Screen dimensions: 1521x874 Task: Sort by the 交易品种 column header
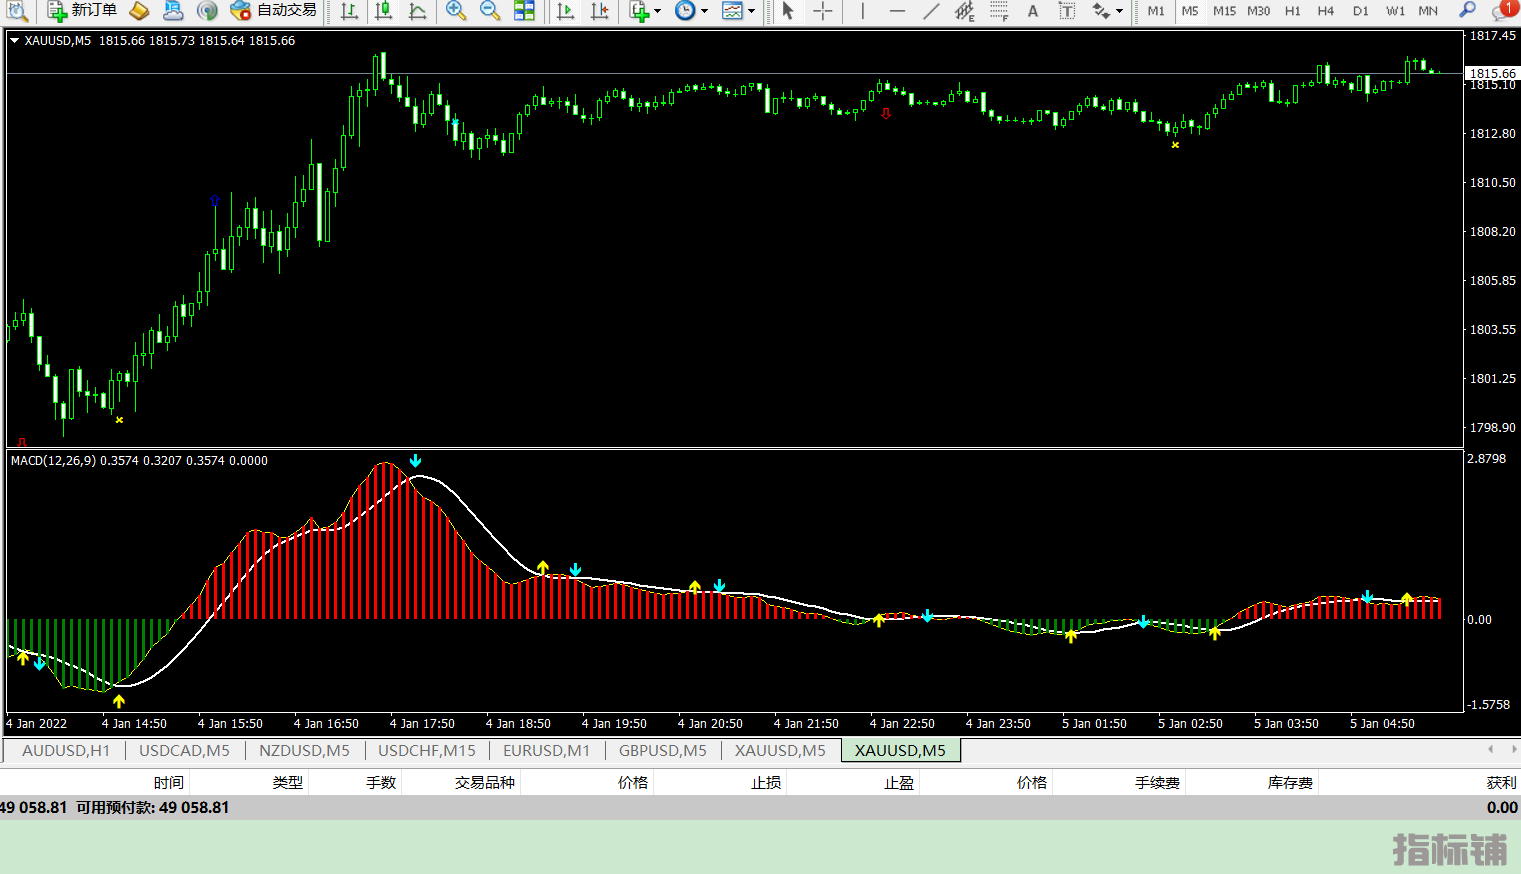(485, 782)
